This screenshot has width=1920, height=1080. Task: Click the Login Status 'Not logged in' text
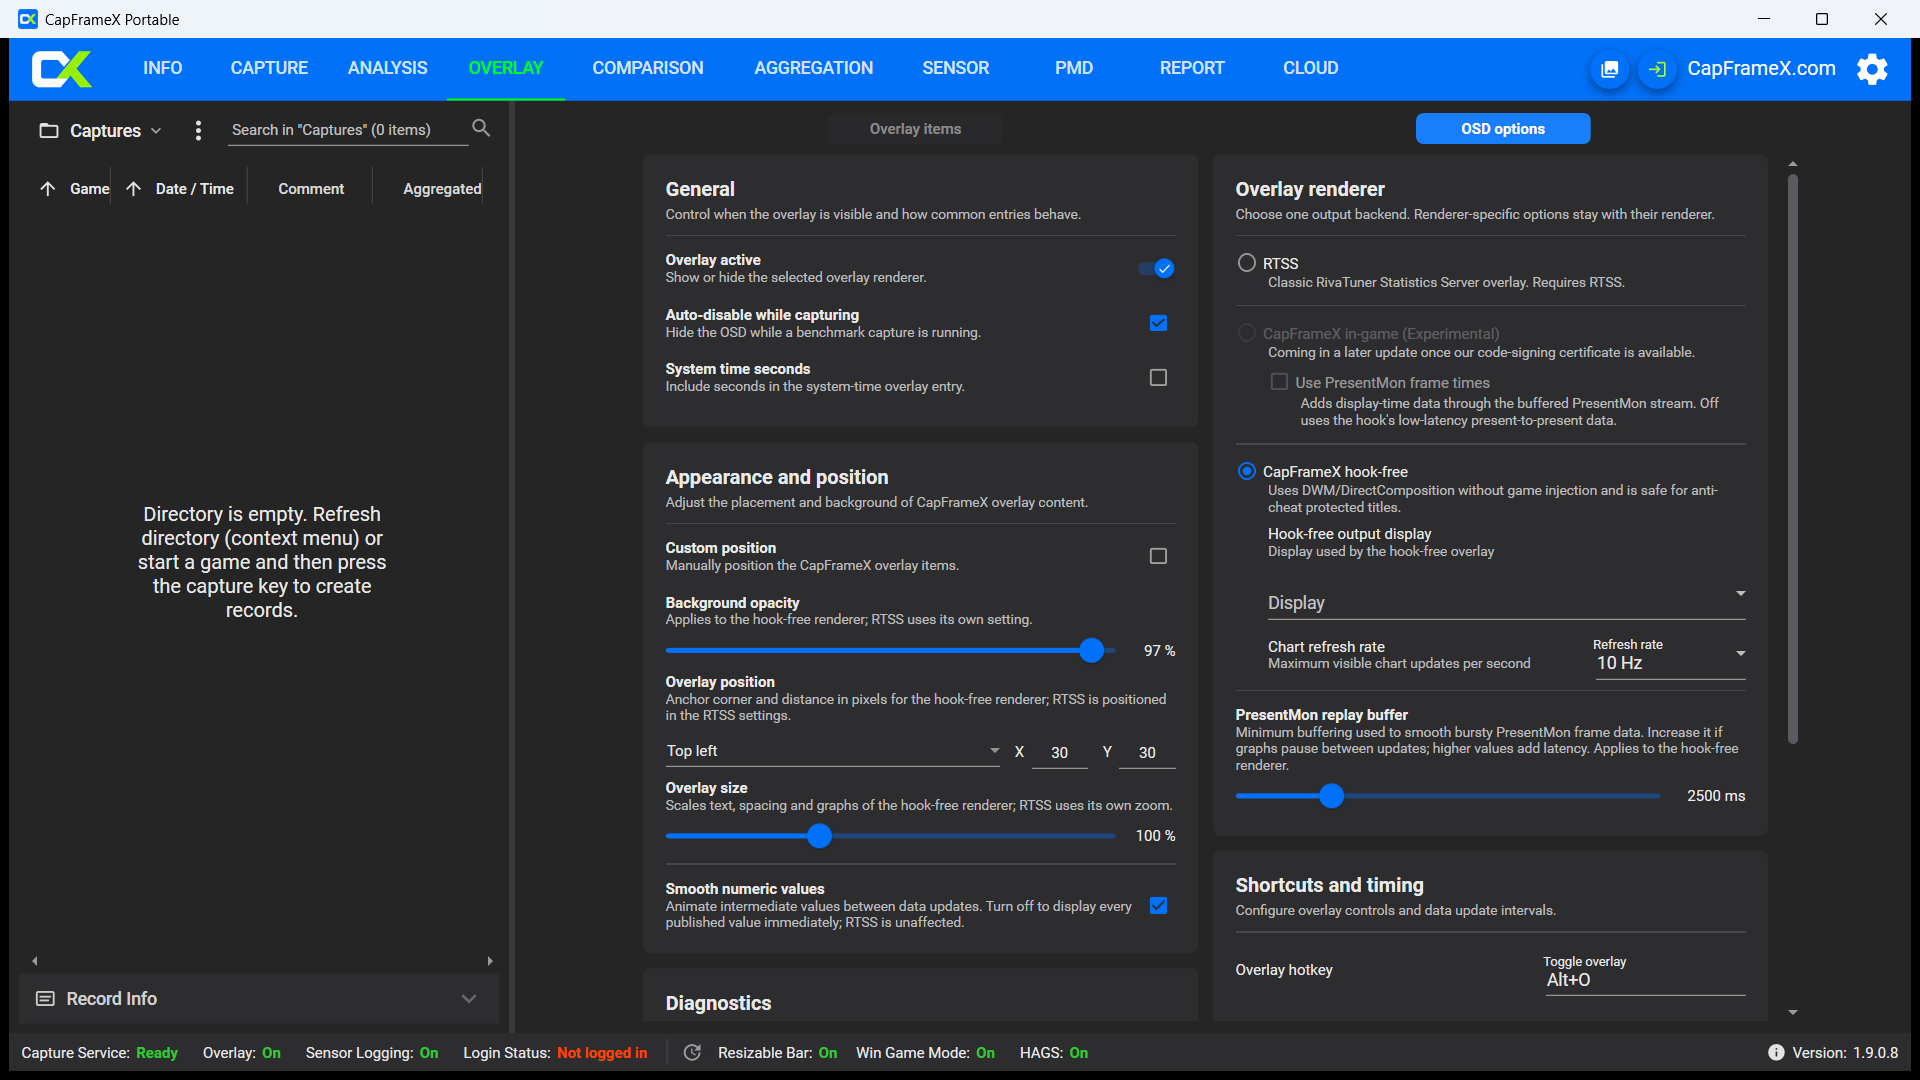(x=602, y=1053)
